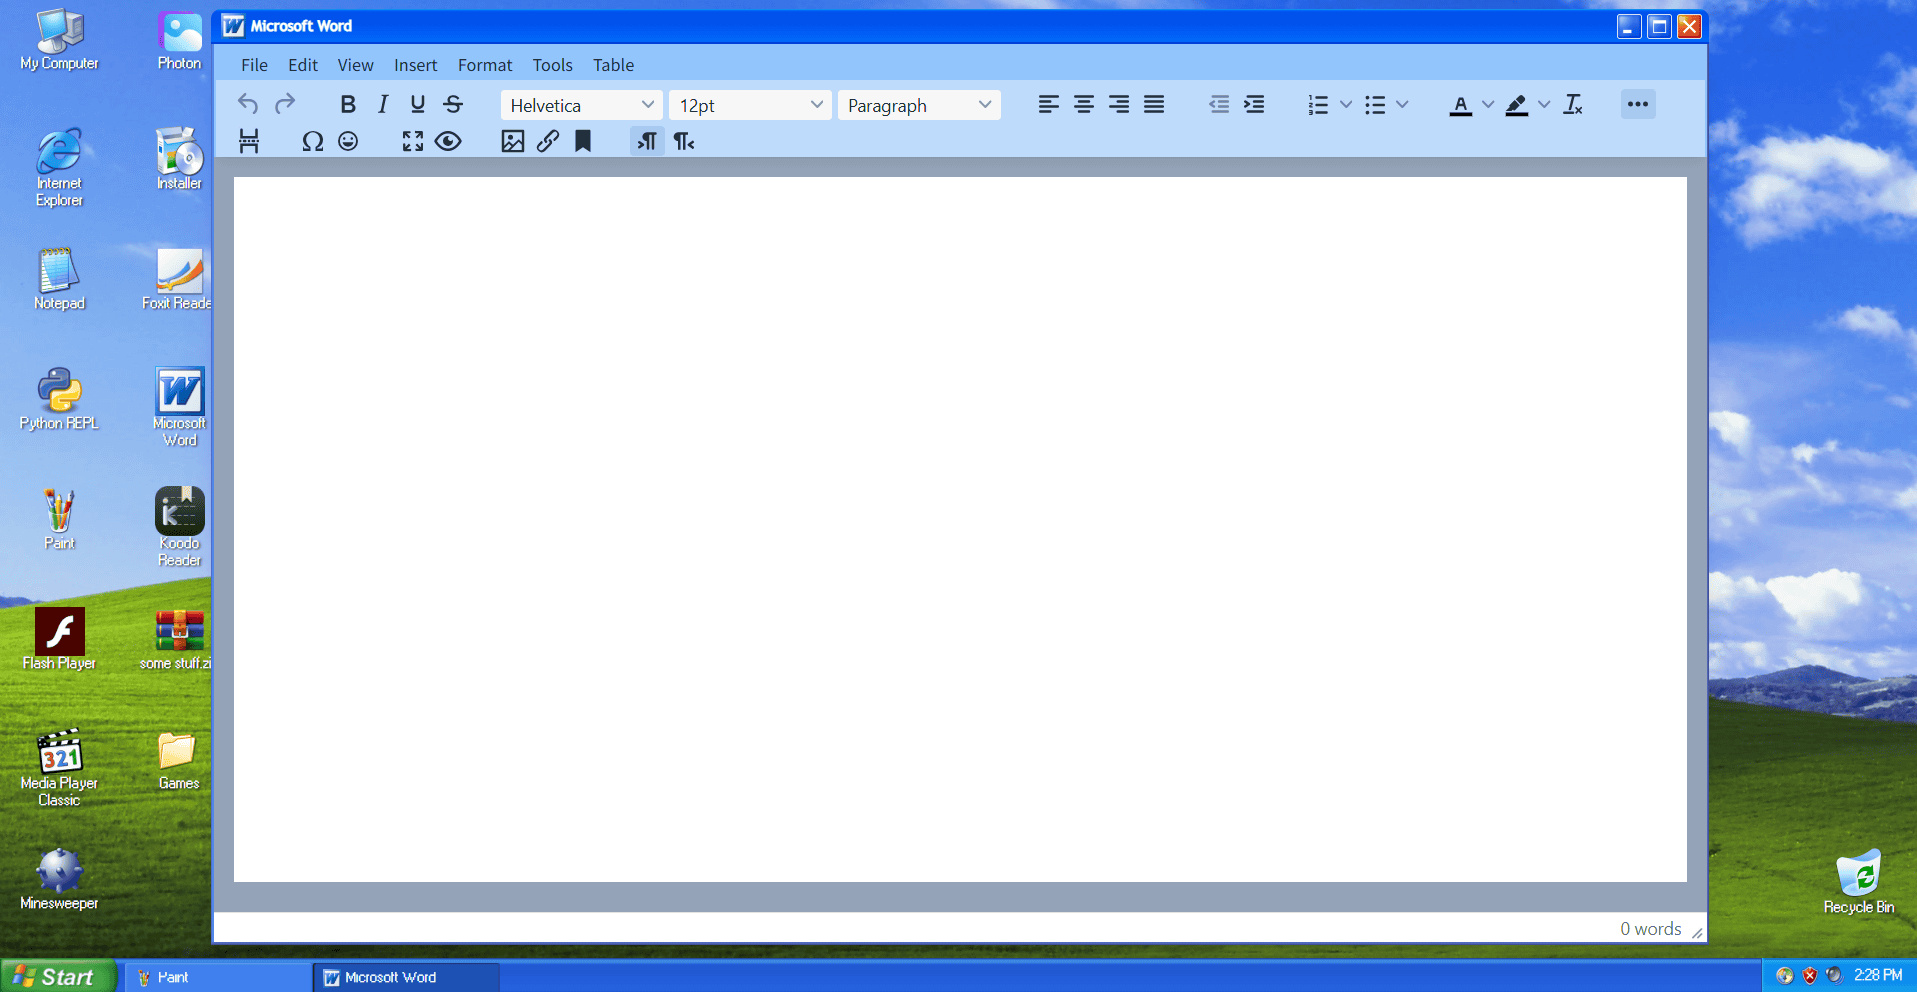This screenshot has height=992, width=1917.
Task: Insert a horizontal page break
Action: pyautogui.click(x=248, y=141)
